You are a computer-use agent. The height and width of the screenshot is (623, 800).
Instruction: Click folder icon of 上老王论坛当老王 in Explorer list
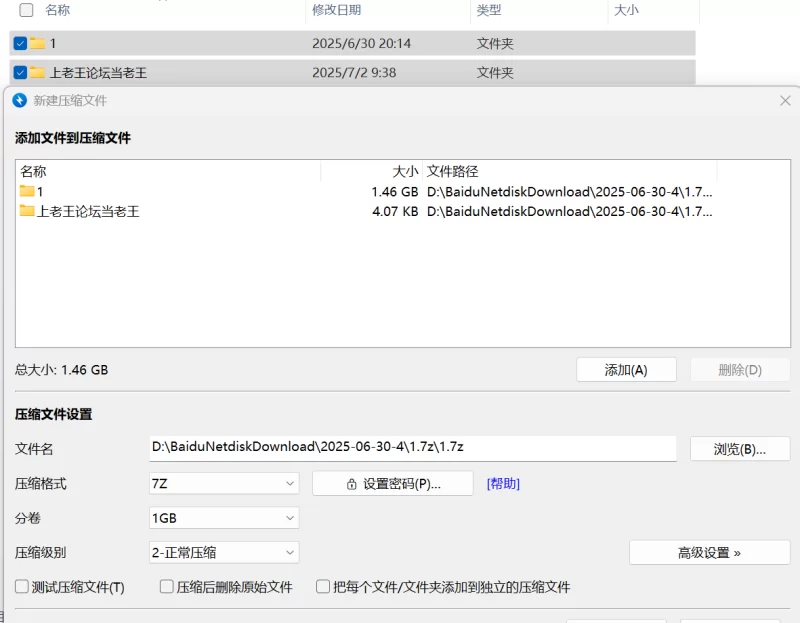(37, 72)
